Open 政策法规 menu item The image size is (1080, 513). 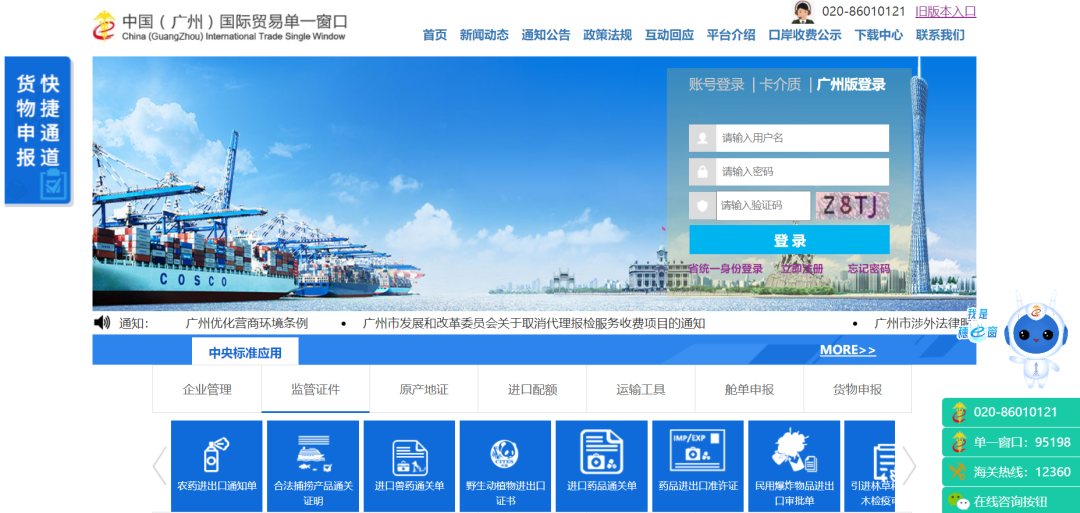tap(608, 35)
